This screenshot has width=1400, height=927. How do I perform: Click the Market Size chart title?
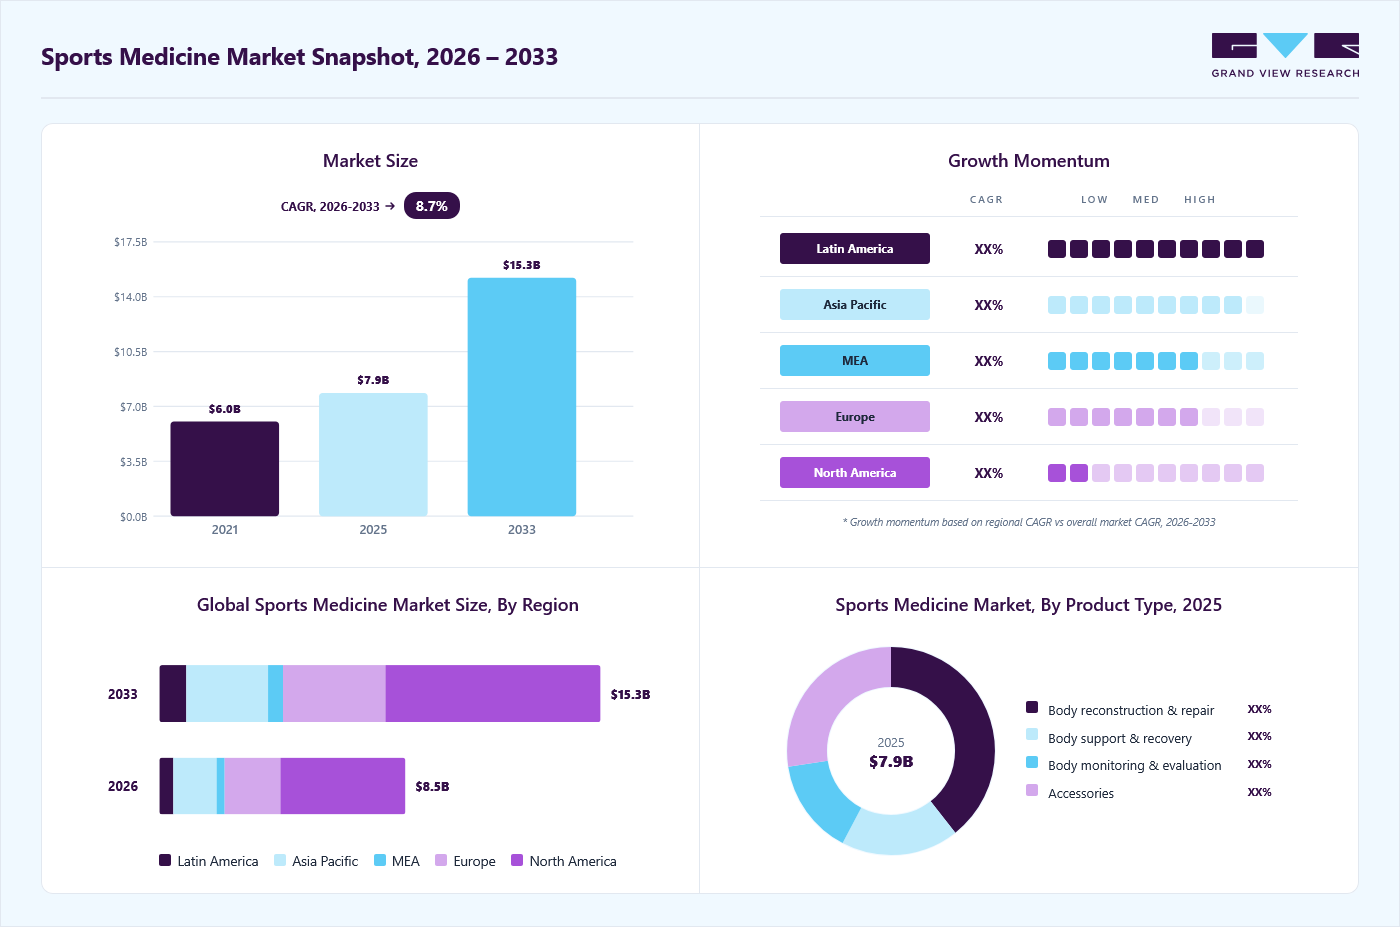(370, 161)
